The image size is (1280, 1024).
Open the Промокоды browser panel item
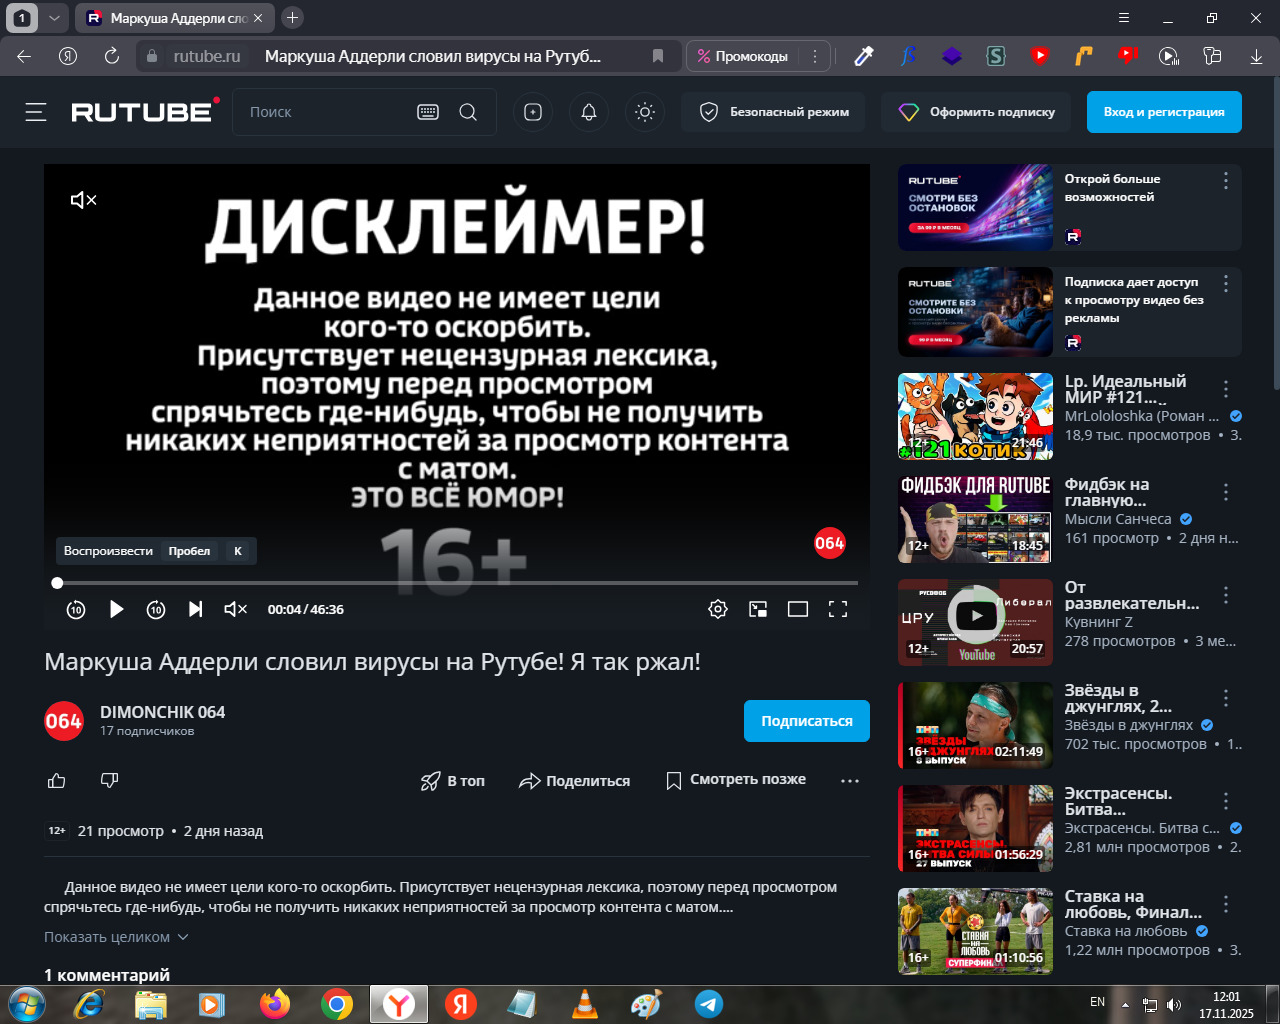(745, 56)
